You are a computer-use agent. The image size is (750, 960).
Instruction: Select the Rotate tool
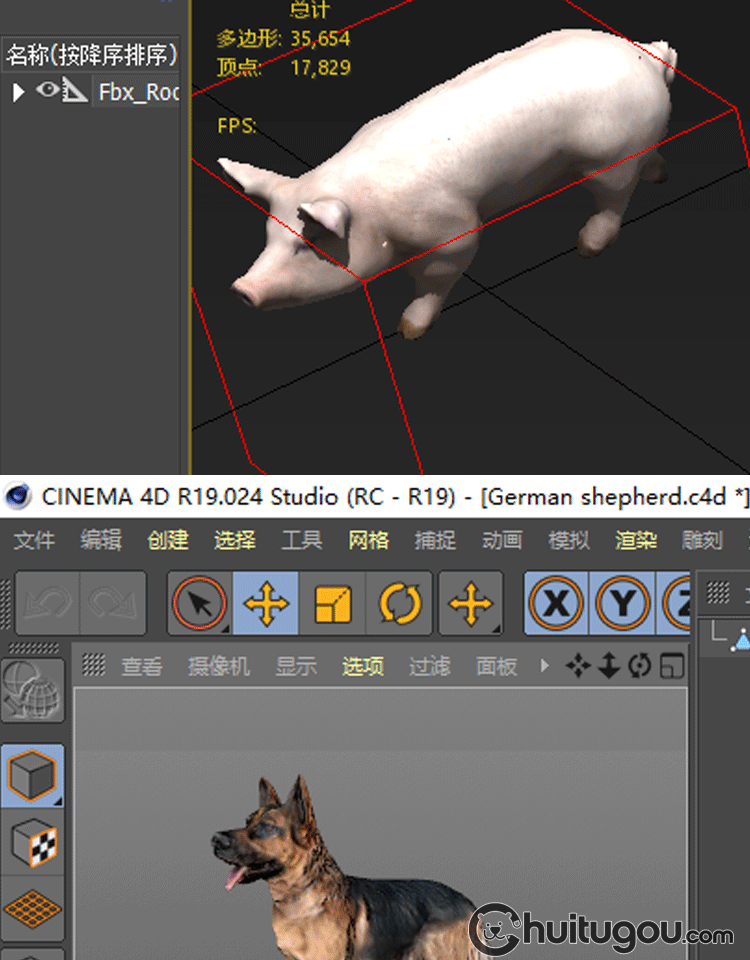[399, 603]
